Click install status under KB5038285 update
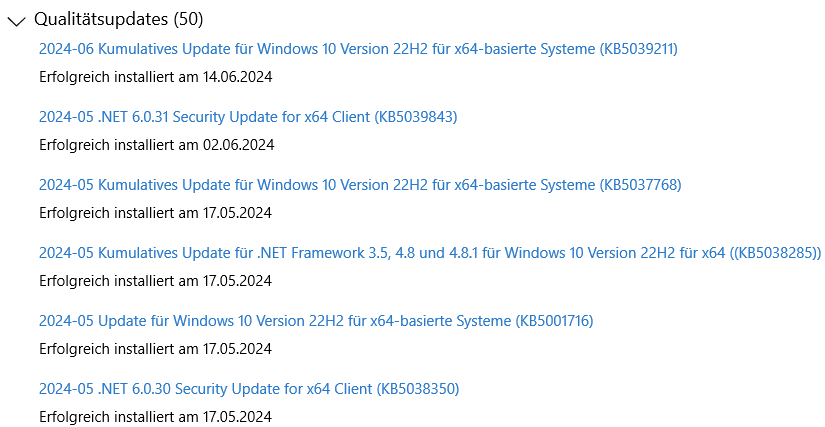 [156, 281]
